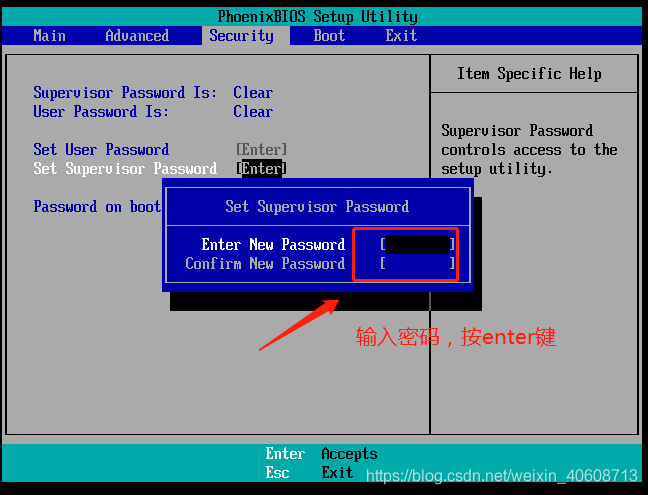Click the Item Specific Help heading
Screen dimensions: 648x495
[x=529, y=74]
